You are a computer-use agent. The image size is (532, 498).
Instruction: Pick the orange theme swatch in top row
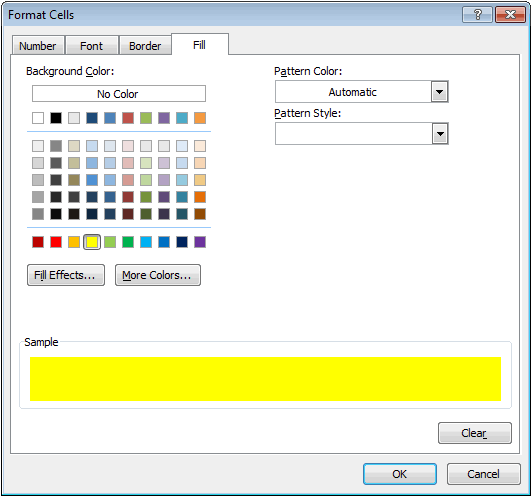[x=200, y=118]
